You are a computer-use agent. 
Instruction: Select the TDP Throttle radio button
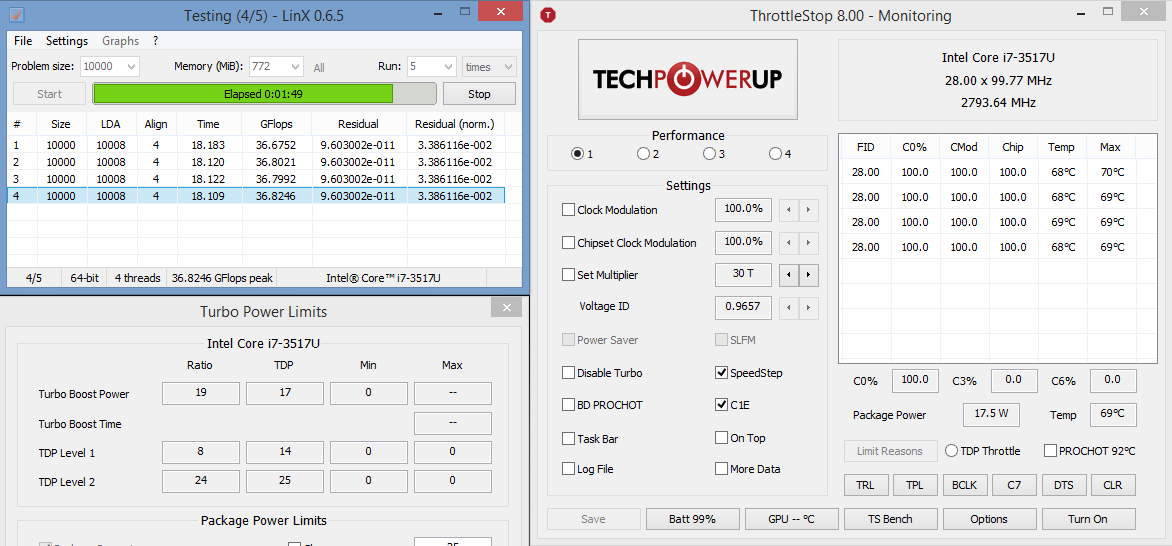952,451
